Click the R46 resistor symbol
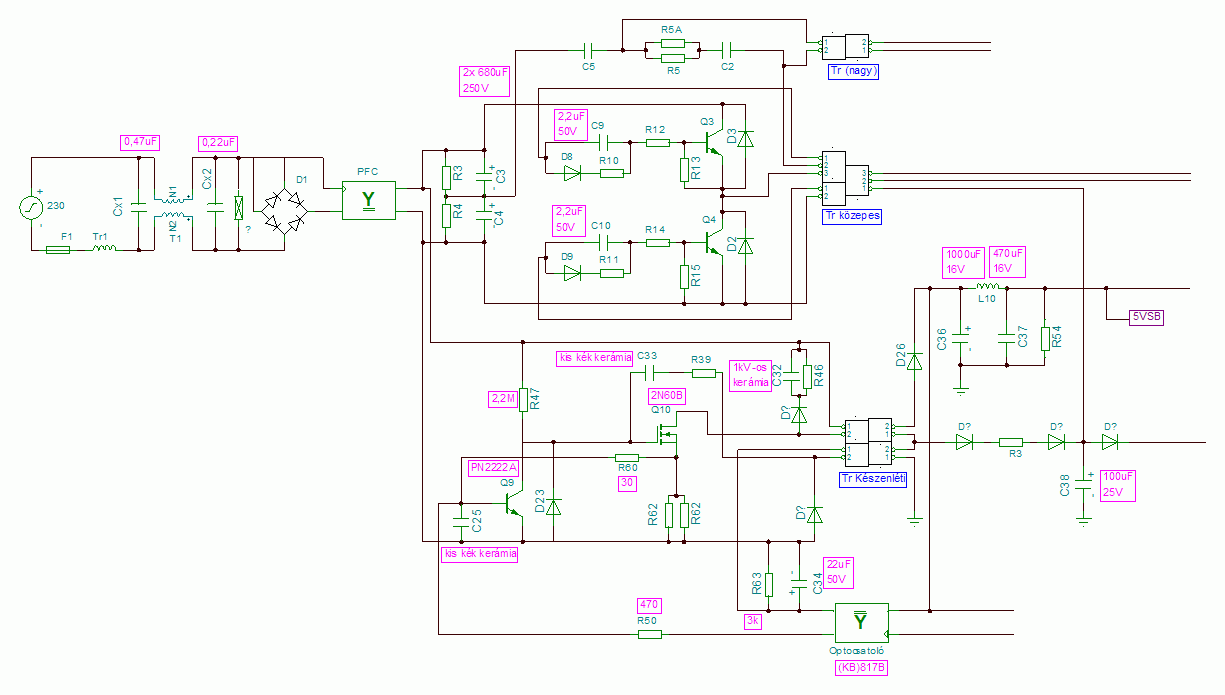 [x=809, y=376]
